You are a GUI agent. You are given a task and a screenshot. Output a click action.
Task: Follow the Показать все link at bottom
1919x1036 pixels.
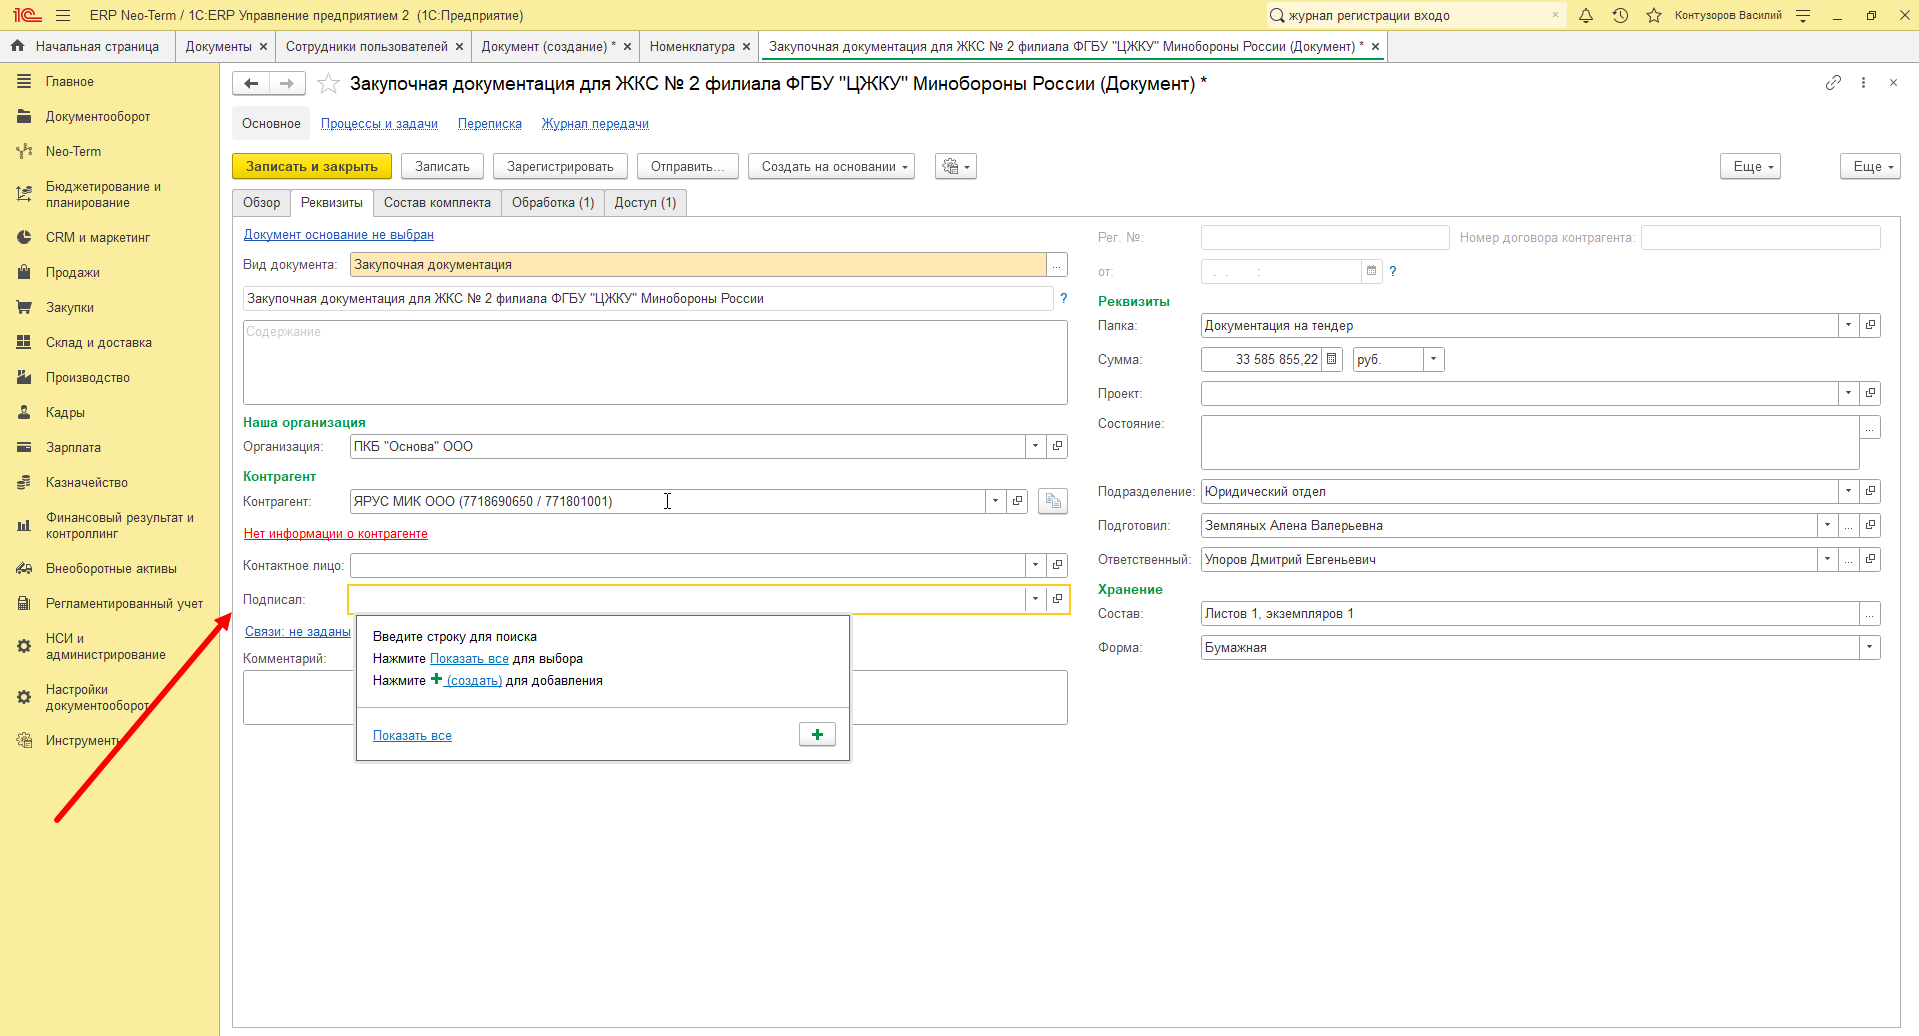tap(412, 736)
